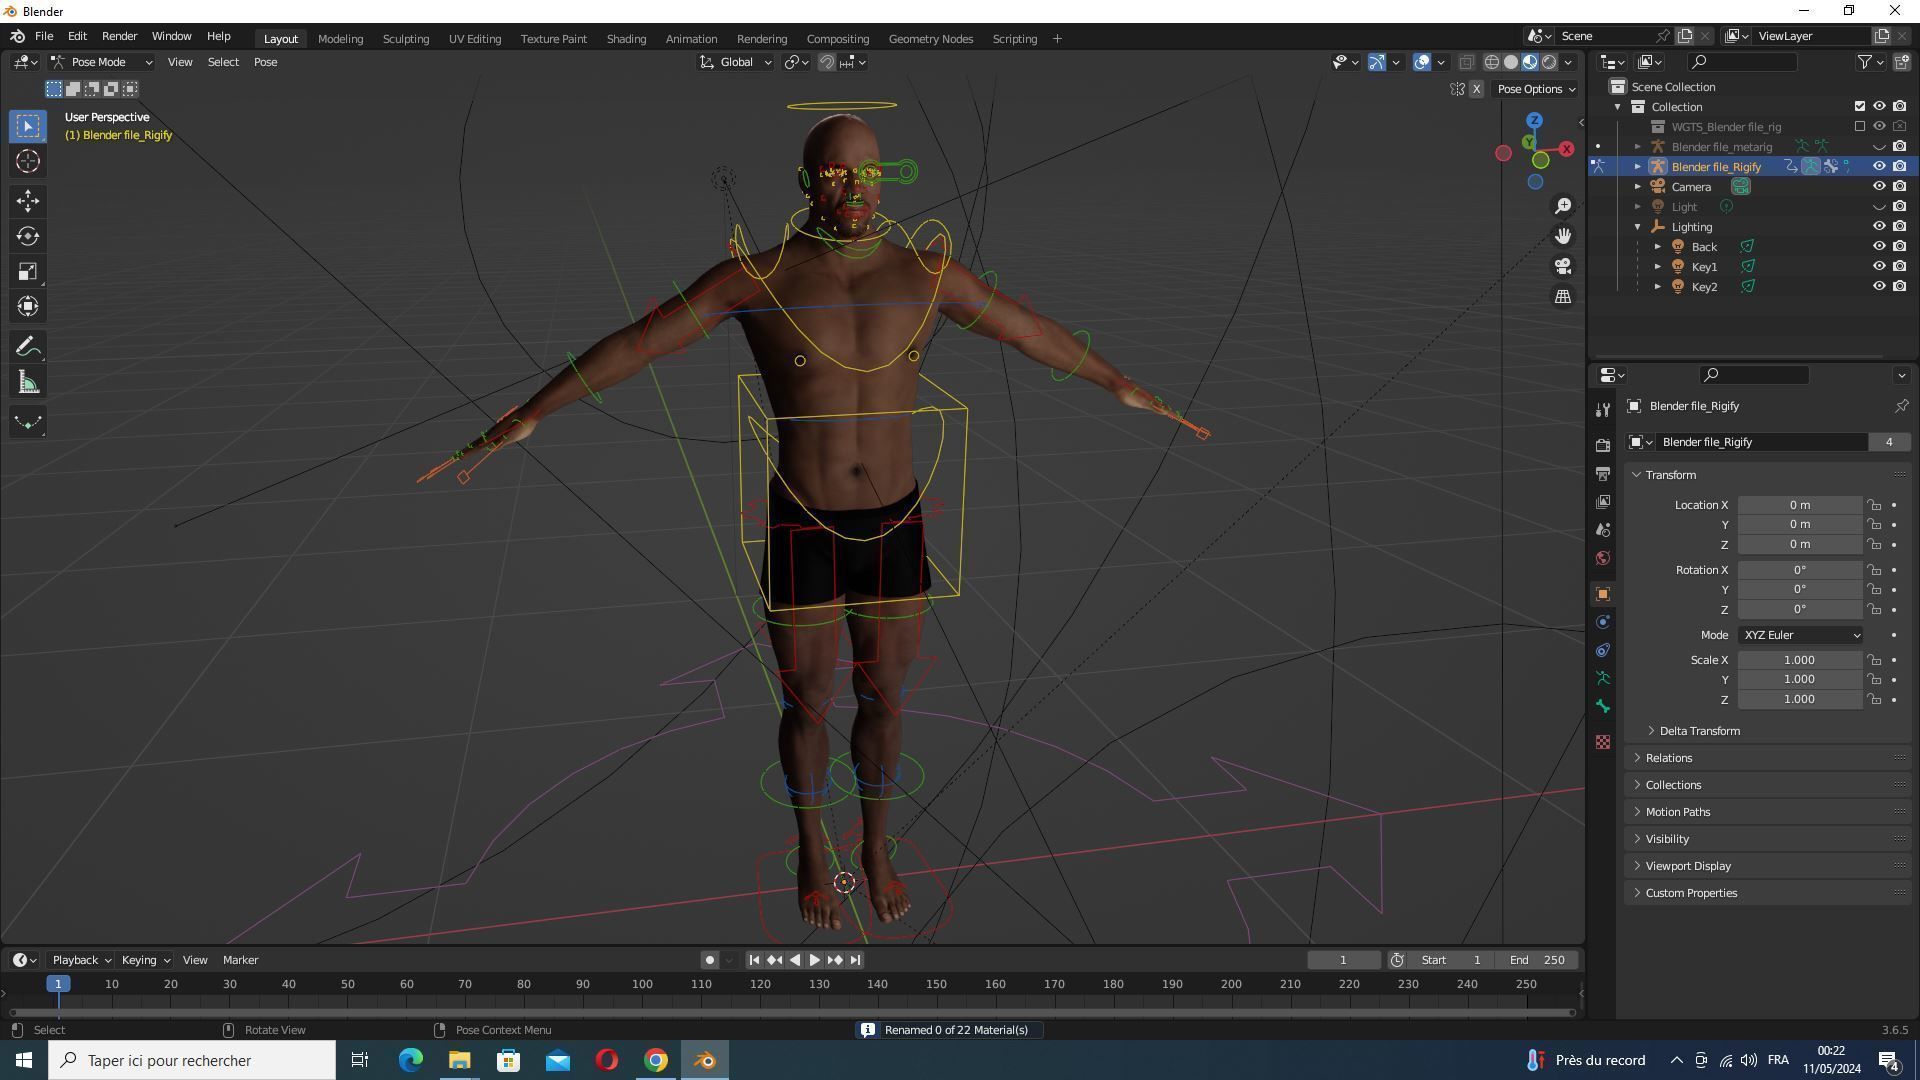The image size is (1920, 1080).
Task: Click the pan view hand icon
Action: [x=1563, y=236]
